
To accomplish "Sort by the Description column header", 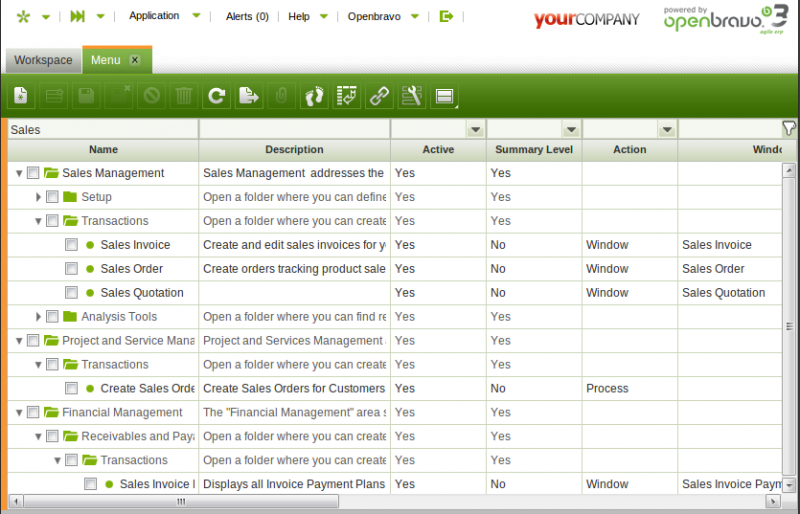I will coord(294,150).
